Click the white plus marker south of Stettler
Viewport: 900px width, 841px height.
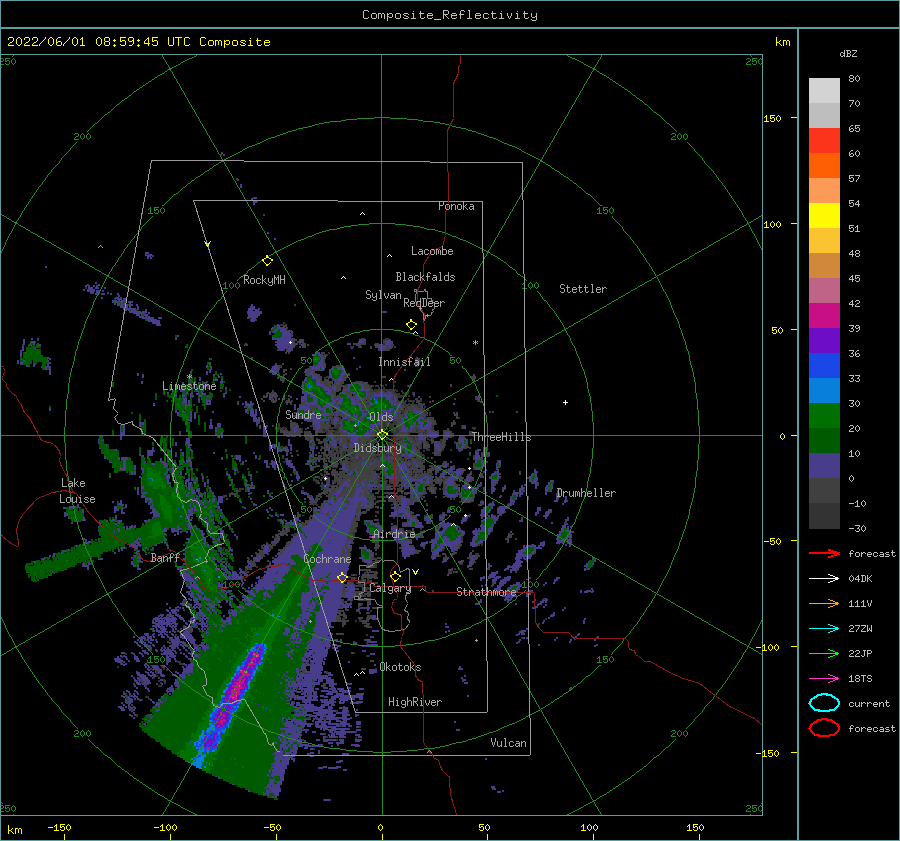(565, 402)
